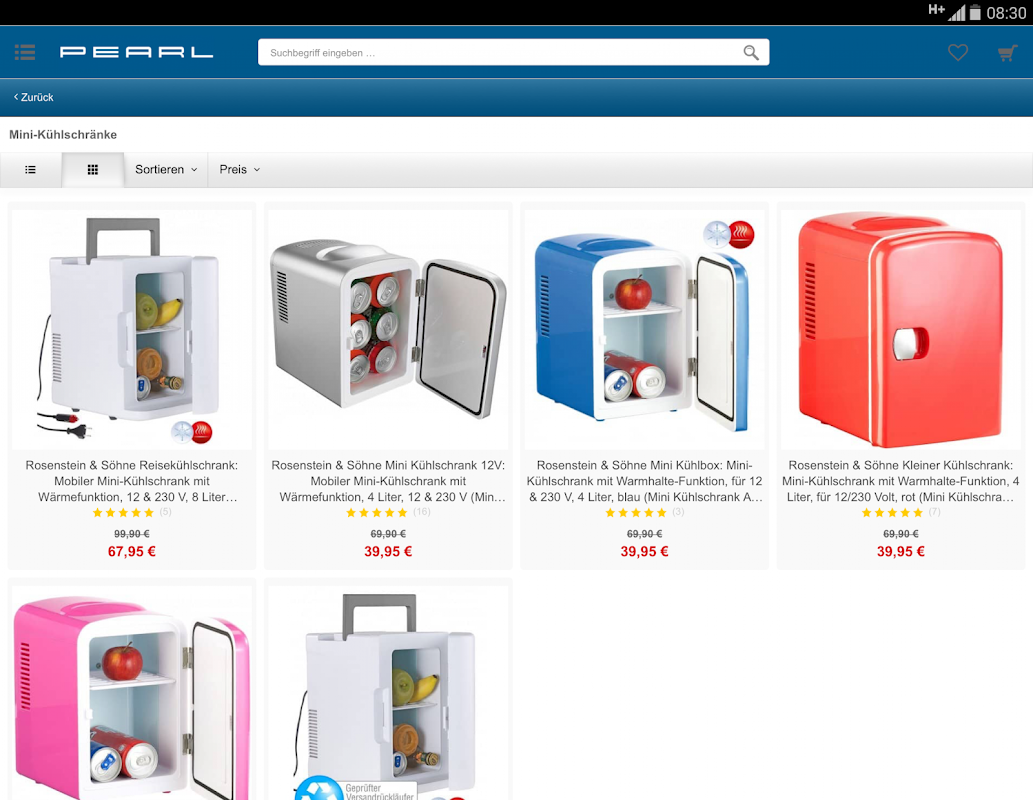Expand the Sortieren dropdown

(166, 169)
